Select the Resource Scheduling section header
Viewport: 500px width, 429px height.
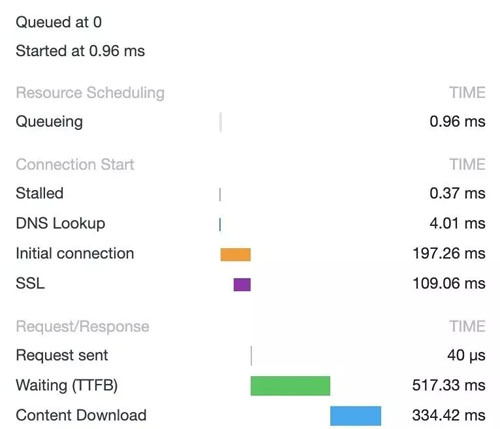pyautogui.click(x=90, y=92)
